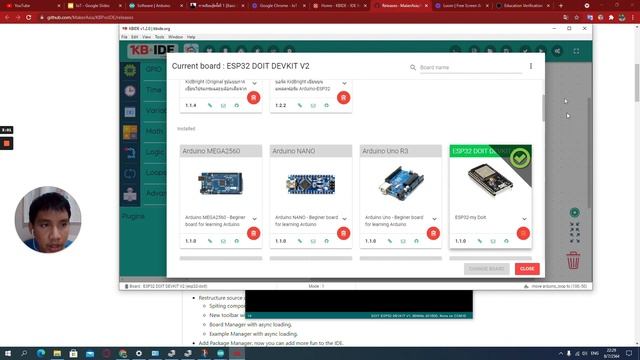
Task: Click the GPIO chip category icon
Action: coord(130,70)
